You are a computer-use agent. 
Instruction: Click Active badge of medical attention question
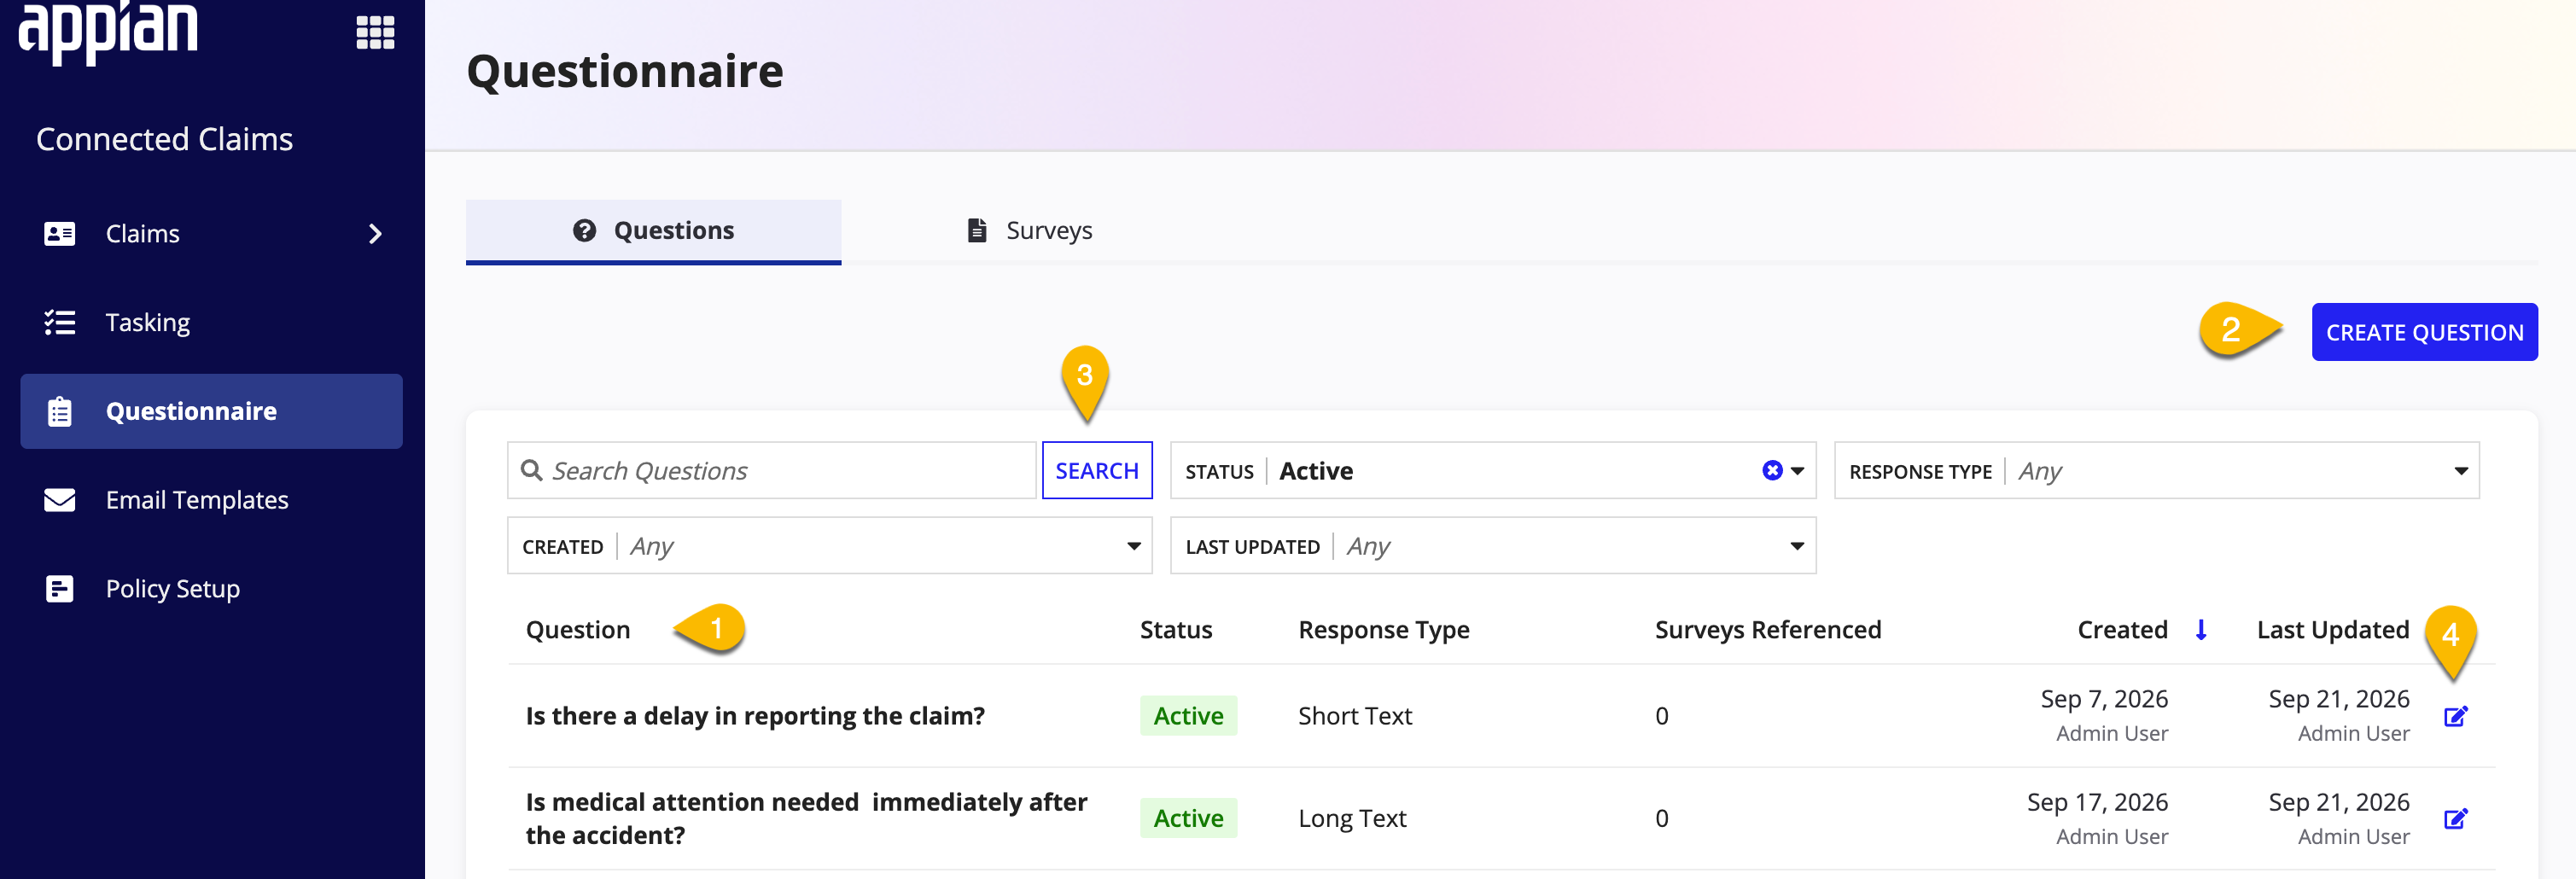(1188, 818)
